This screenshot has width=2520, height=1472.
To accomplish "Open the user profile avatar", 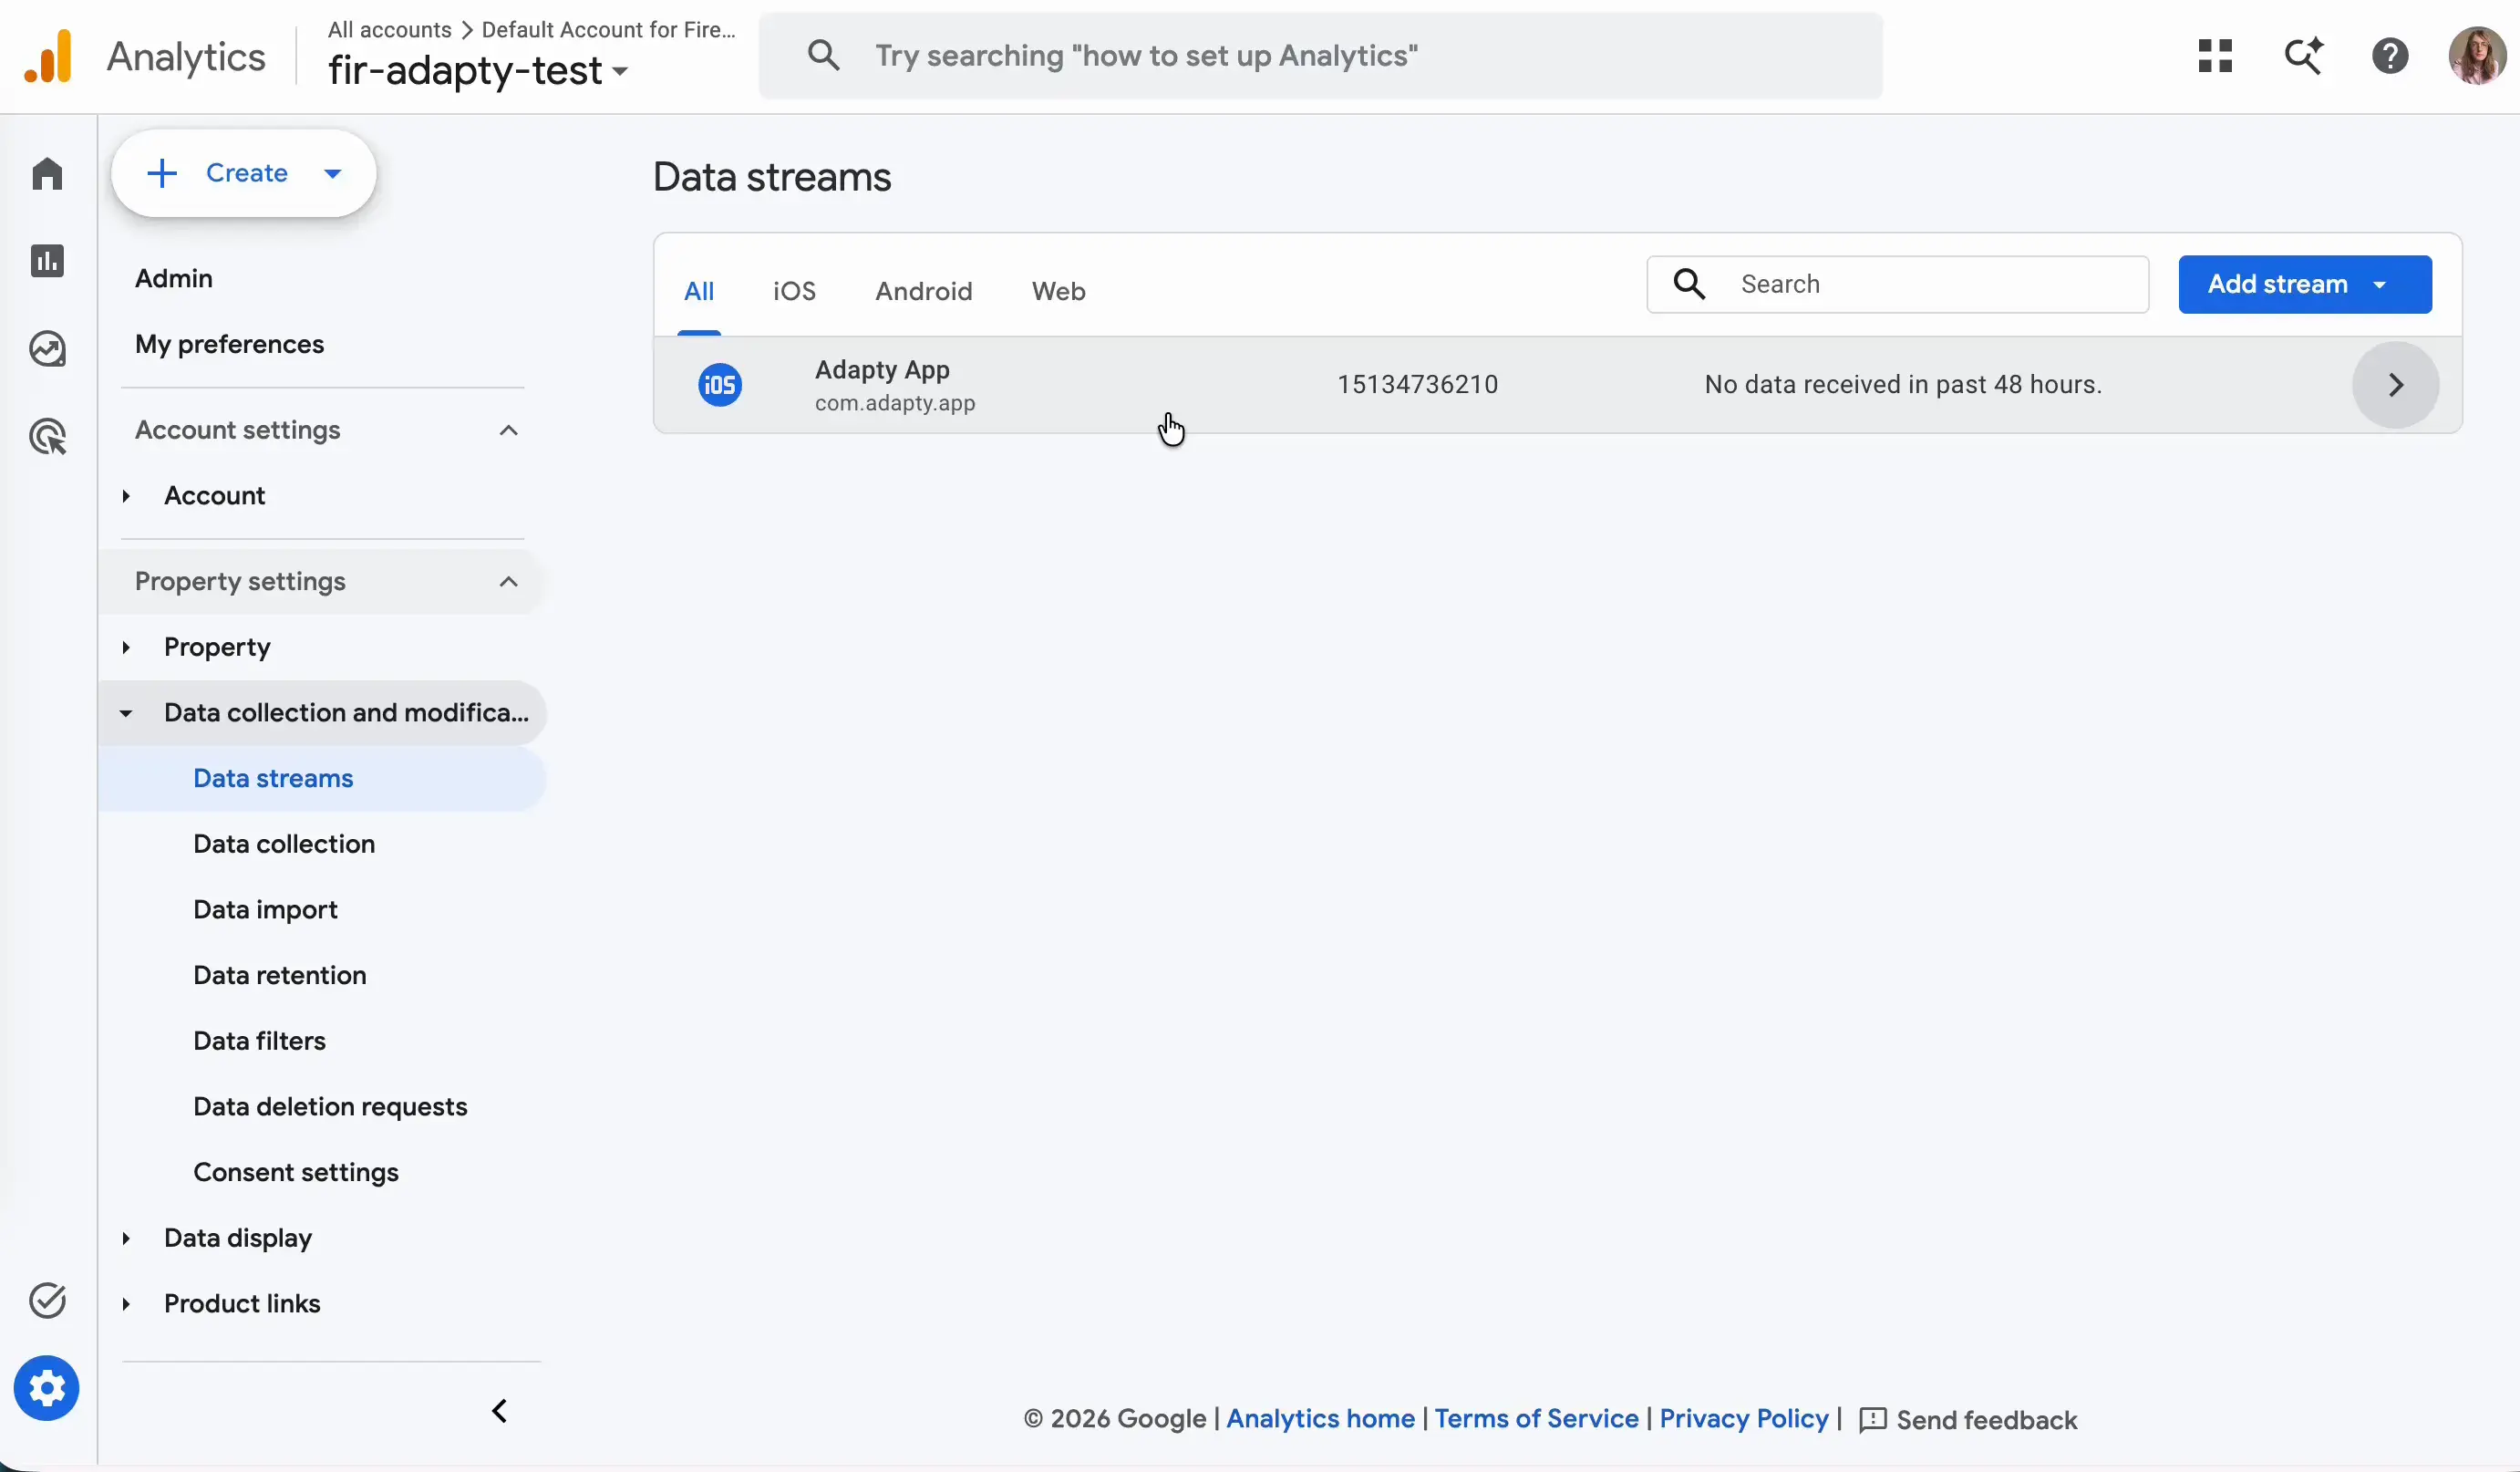I will click(x=2476, y=56).
